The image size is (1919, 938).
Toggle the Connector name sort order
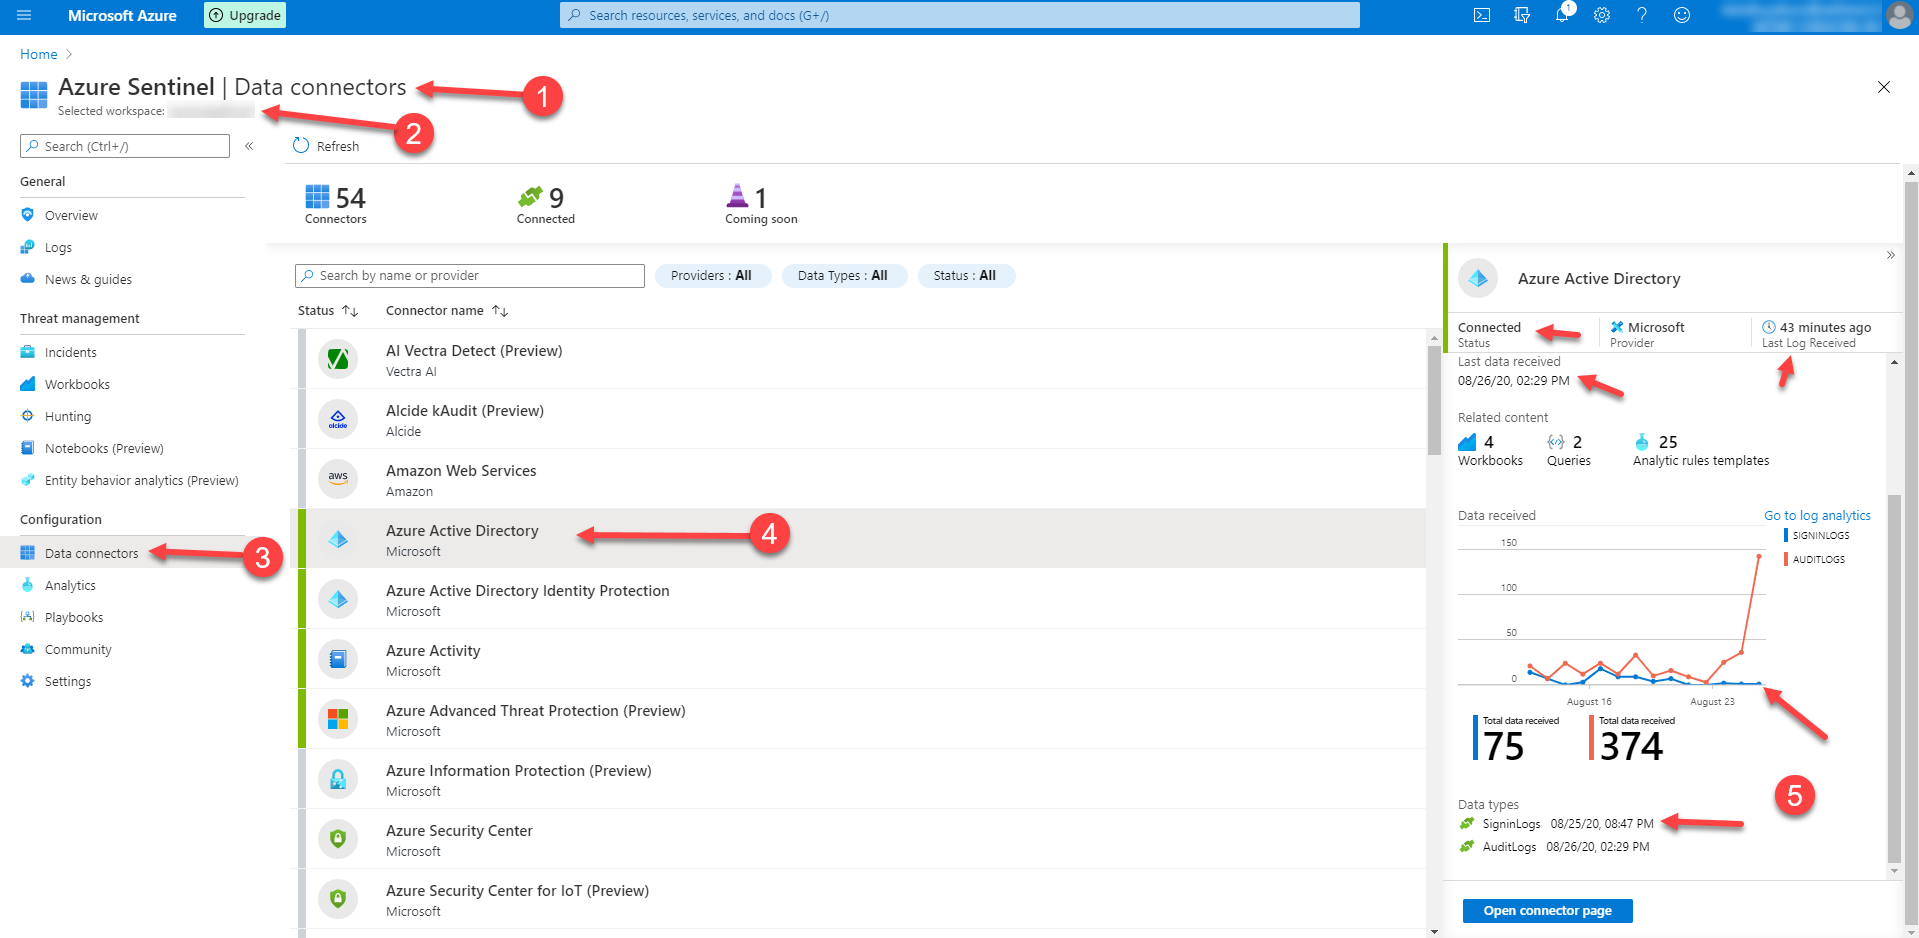pos(500,310)
